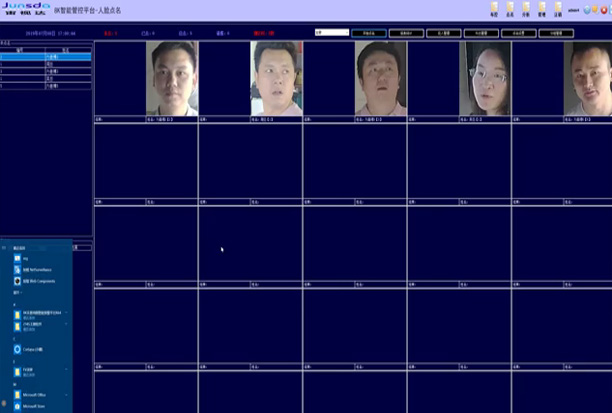Select the face photo of woman with glasses

[x=485, y=79]
